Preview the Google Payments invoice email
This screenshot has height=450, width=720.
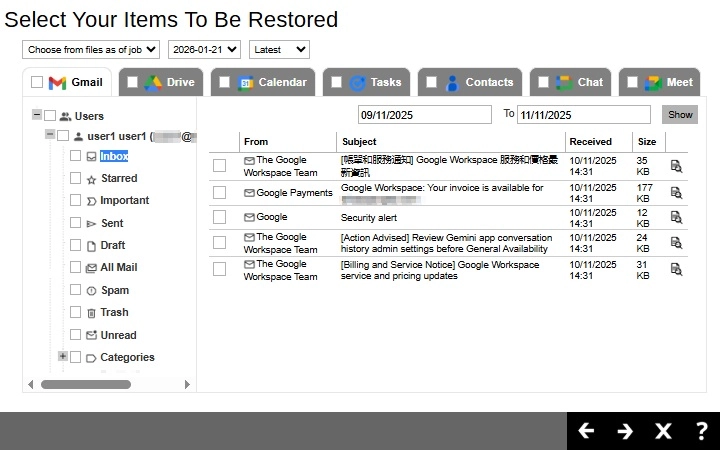click(676, 192)
